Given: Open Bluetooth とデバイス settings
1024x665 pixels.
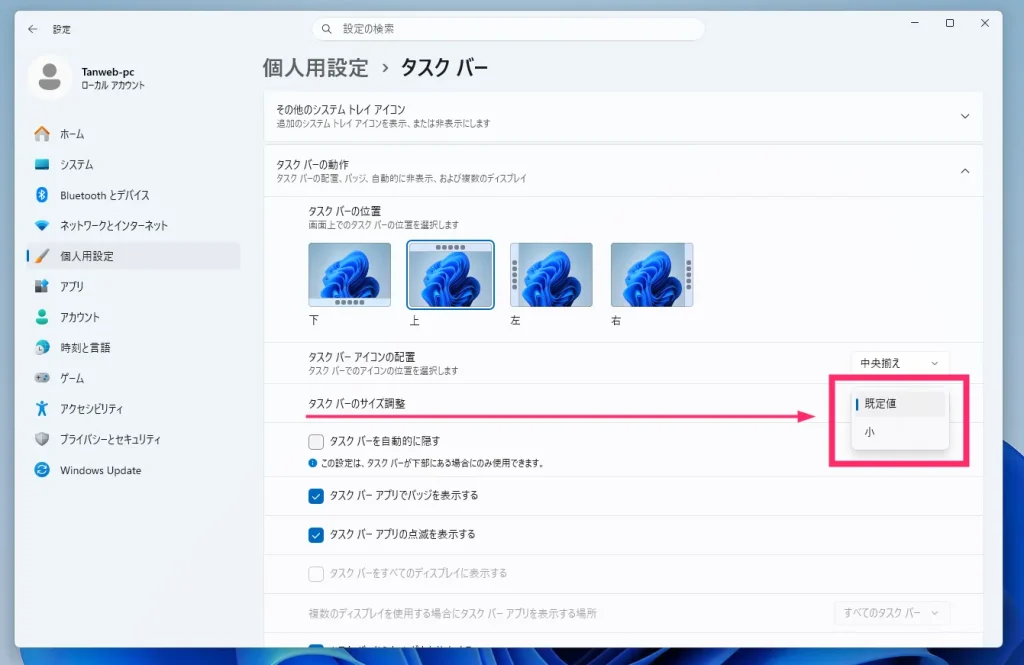Looking at the screenshot, I should [133, 195].
